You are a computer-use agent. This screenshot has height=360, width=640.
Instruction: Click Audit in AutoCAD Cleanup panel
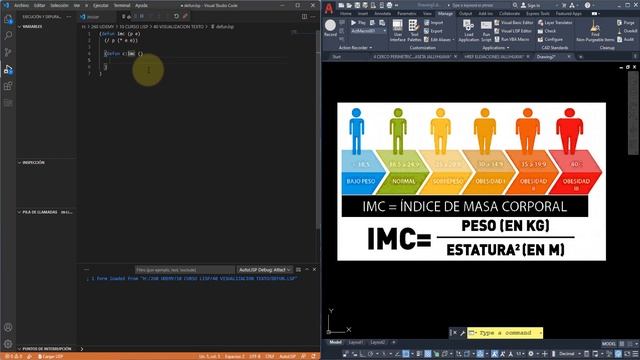[x=626, y=40]
